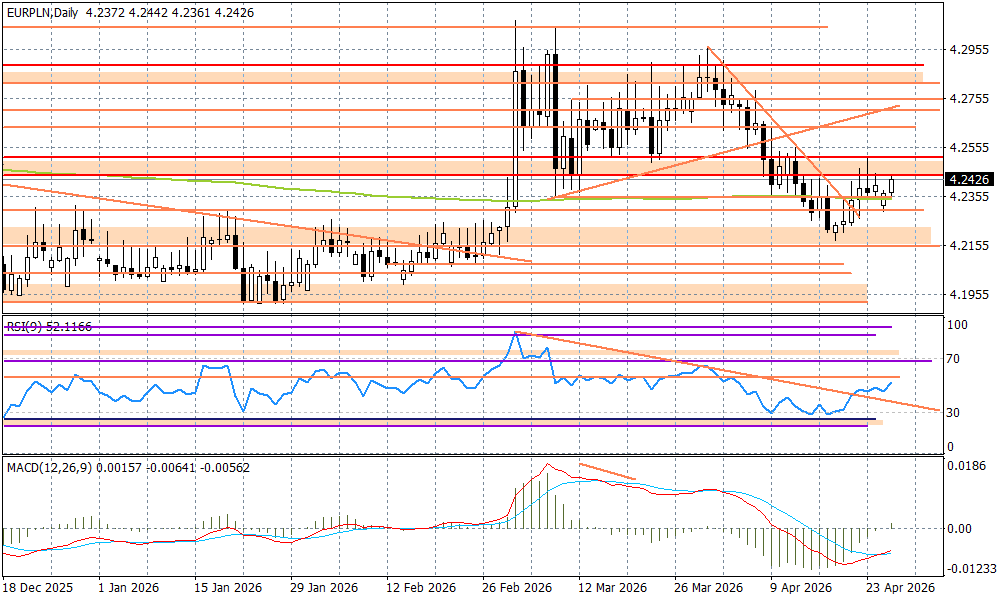Select the short orange trendline above MACD peak

point(608,472)
